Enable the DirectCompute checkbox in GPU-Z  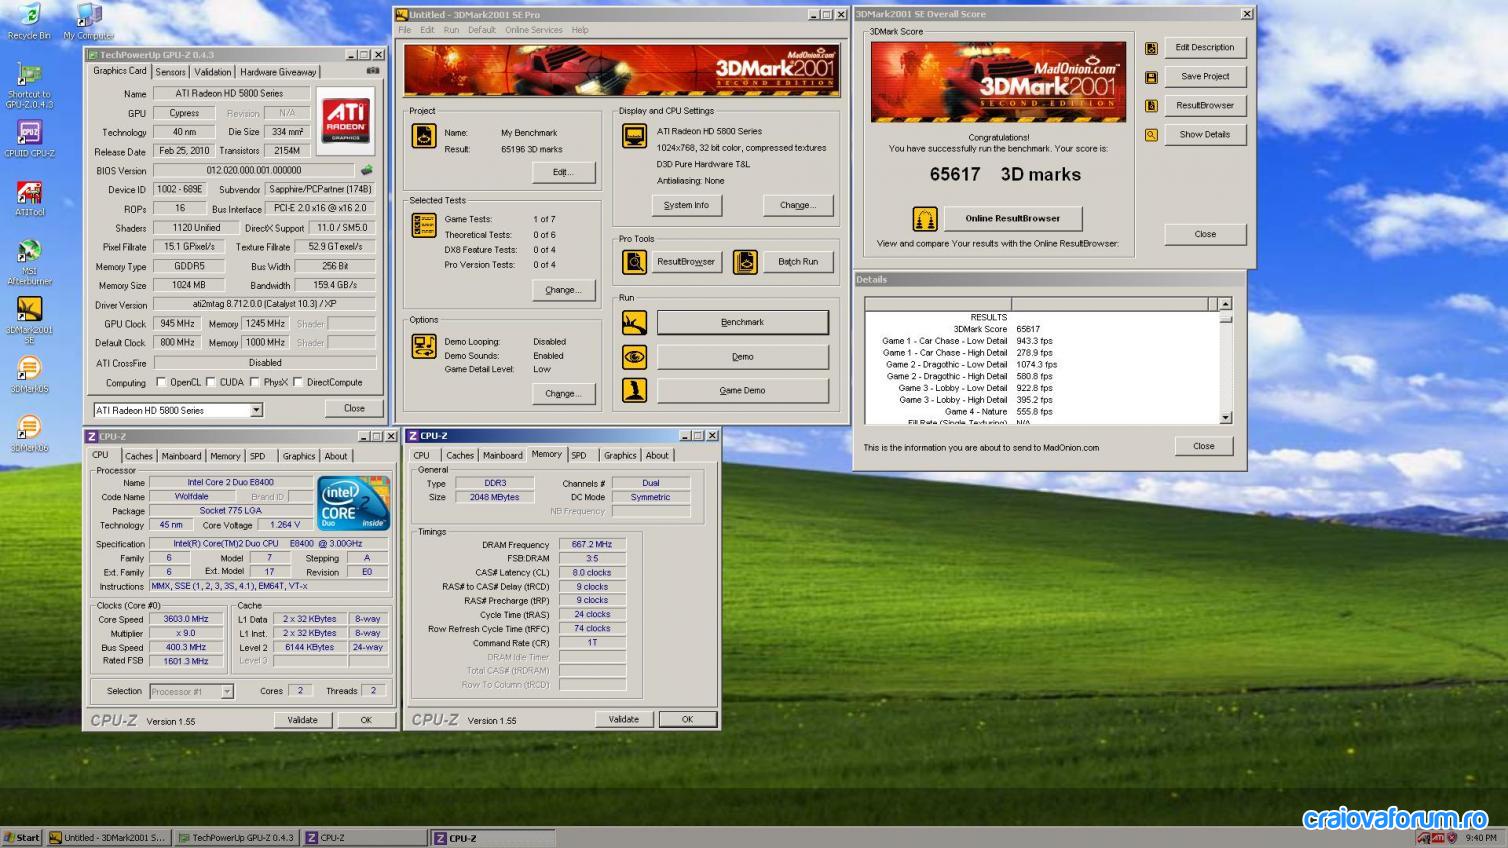pos(298,382)
